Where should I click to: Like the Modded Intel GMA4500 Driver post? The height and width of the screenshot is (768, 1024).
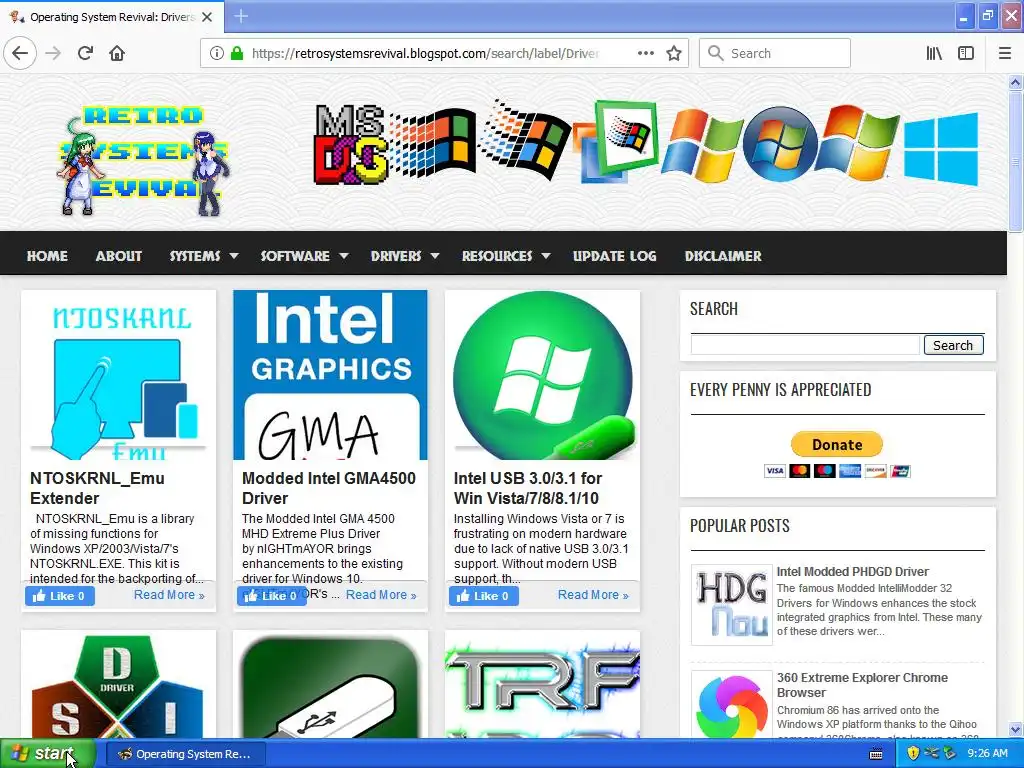271,596
